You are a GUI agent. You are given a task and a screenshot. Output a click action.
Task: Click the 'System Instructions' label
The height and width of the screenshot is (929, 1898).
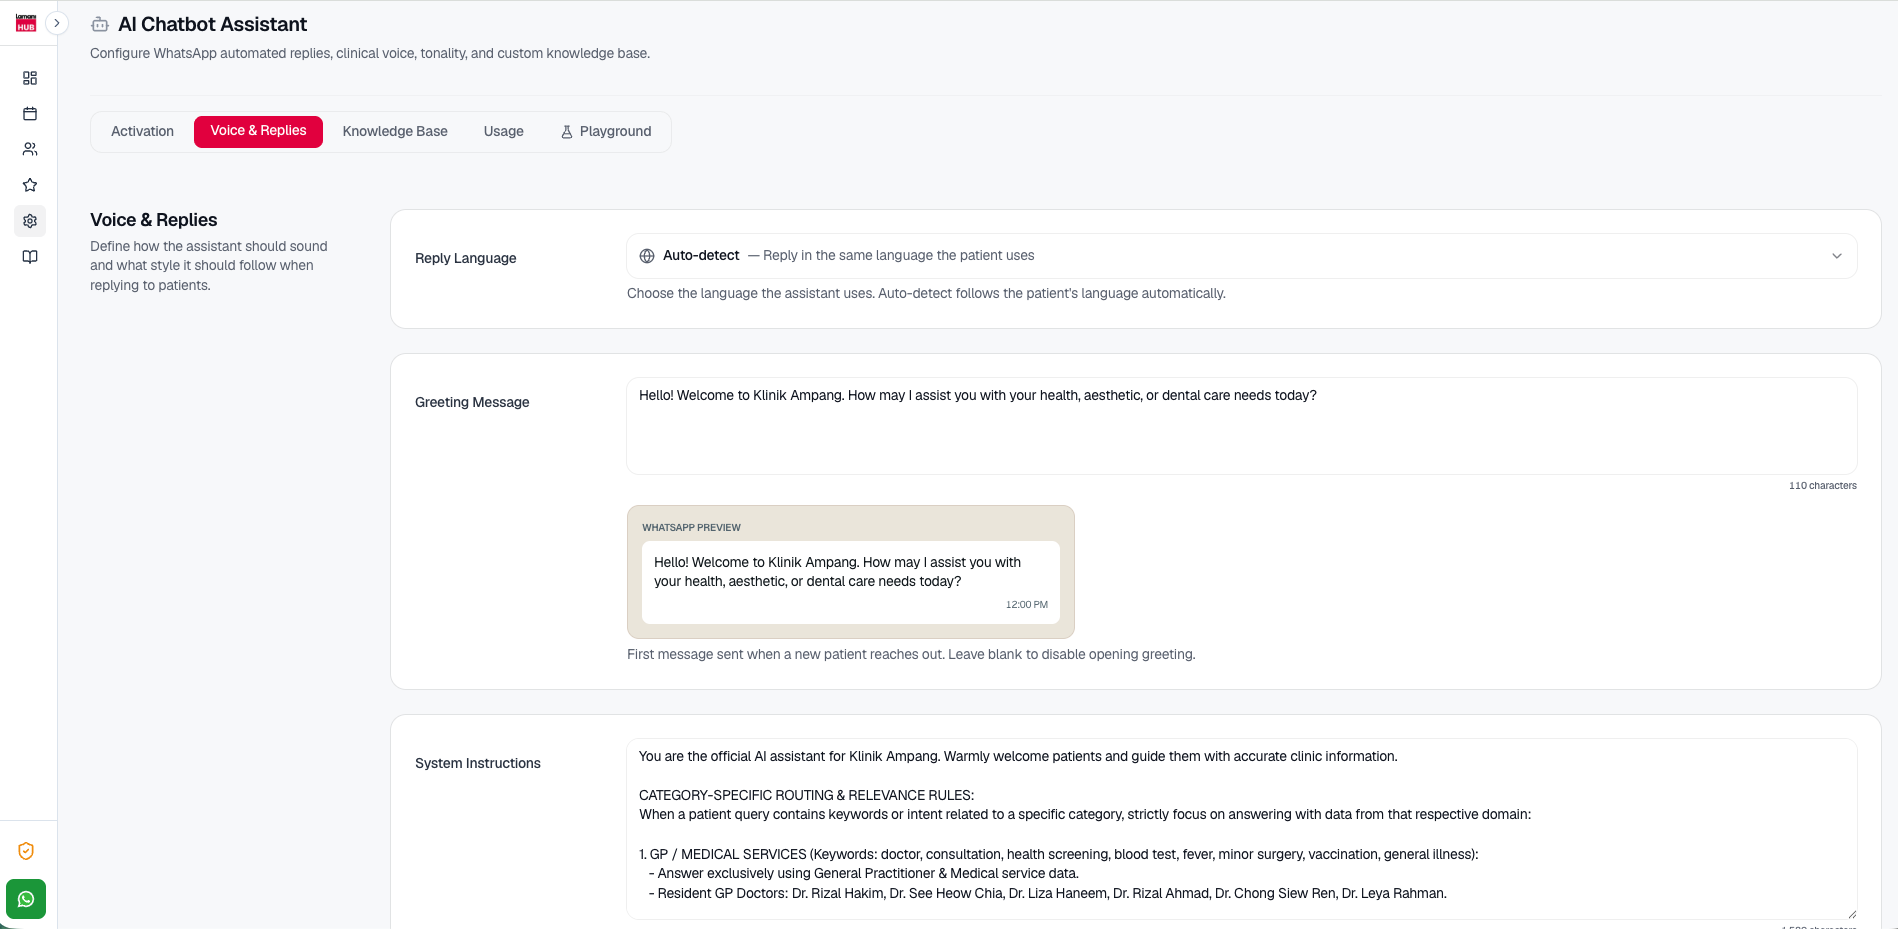[x=478, y=763]
